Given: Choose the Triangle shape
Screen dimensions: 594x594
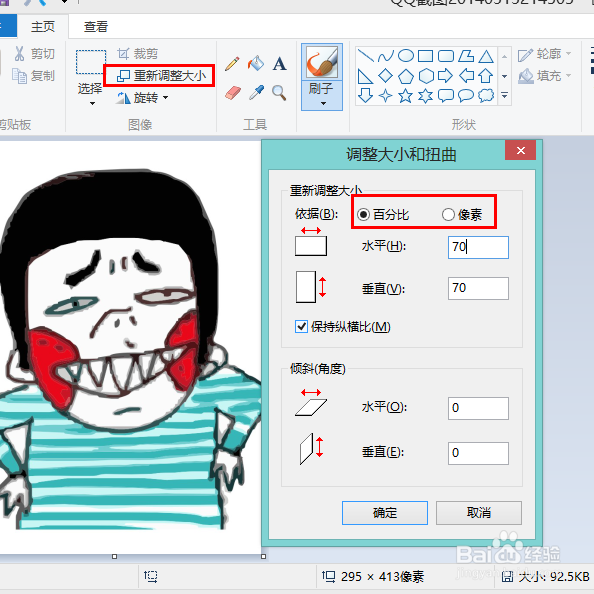Looking at the screenshot, I should point(486,56).
